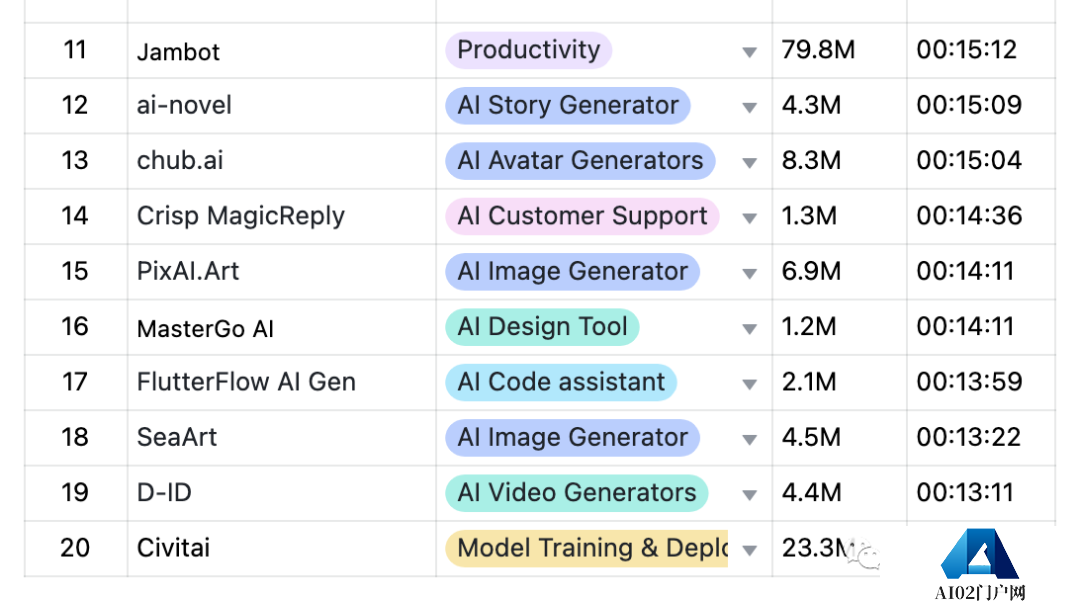Click rank number 11
Viewport: 1080px width, 601px height.
[x=75, y=50]
